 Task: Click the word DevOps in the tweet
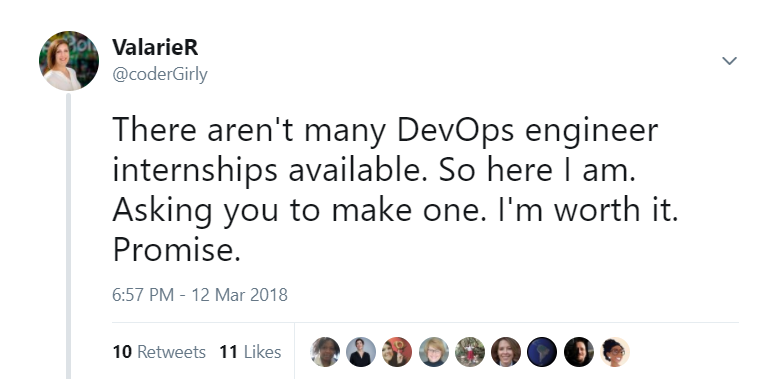455,132
